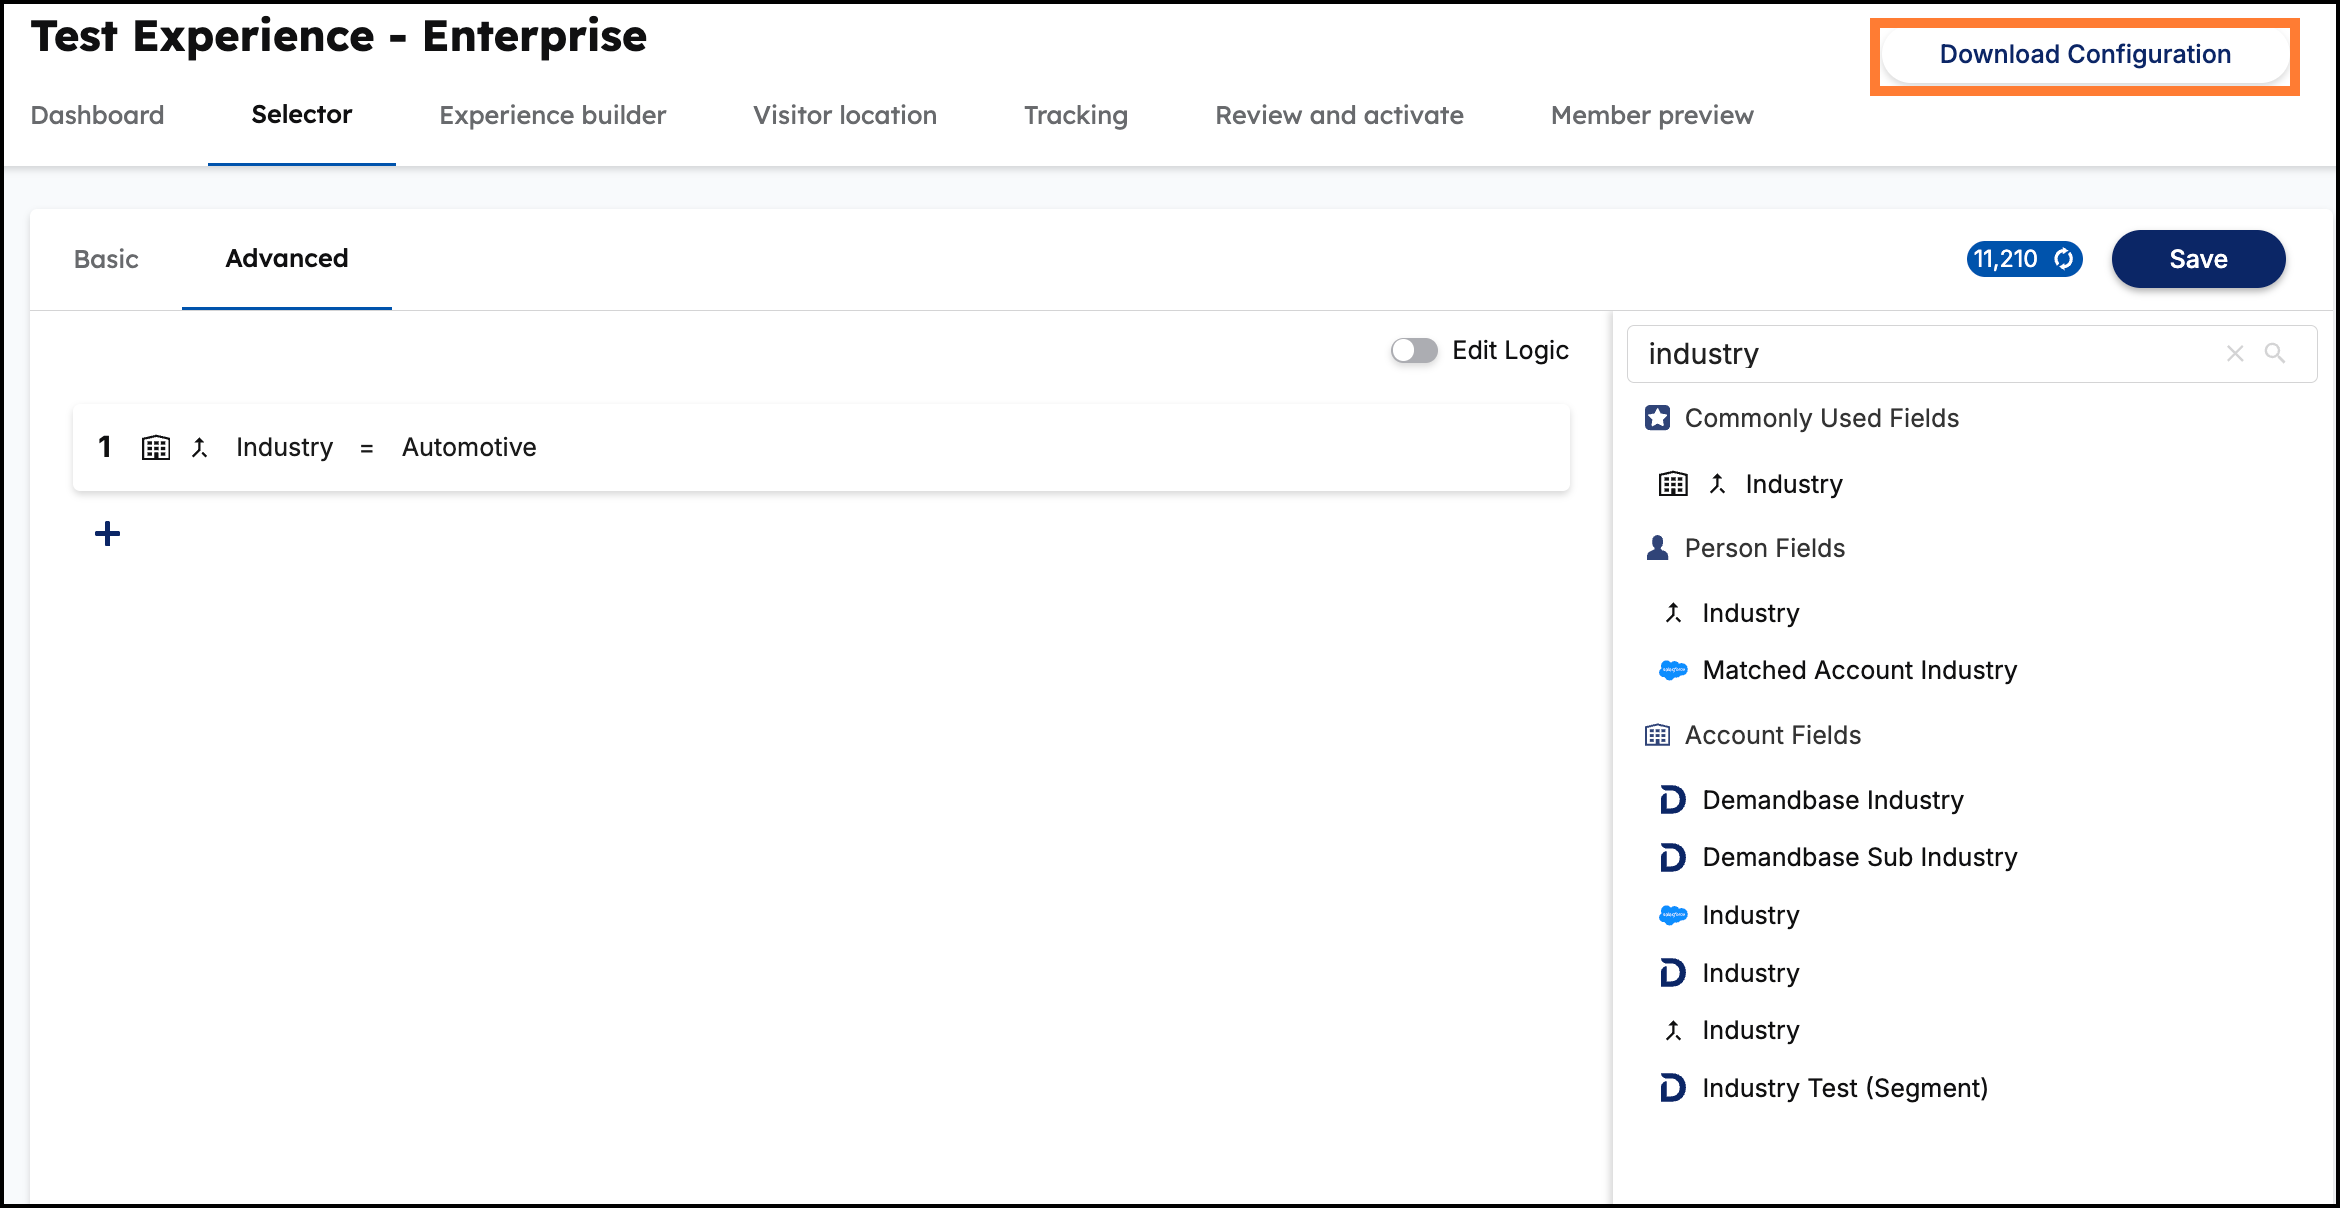Add a new condition with the plus icon
2340x1208 pixels.
tap(107, 534)
